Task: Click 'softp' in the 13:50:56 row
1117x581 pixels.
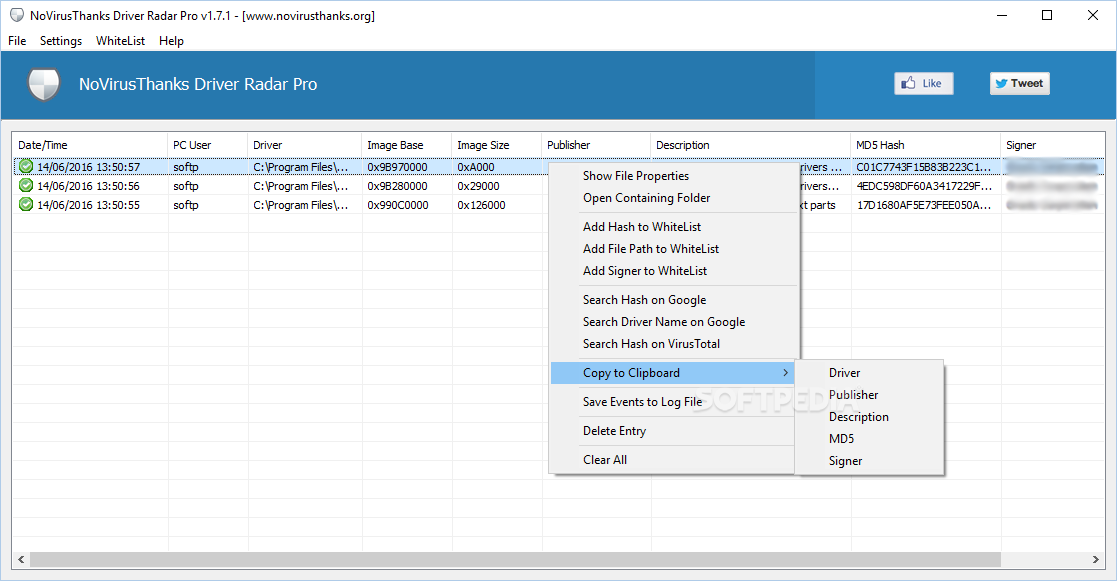Action: [x=185, y=186]
